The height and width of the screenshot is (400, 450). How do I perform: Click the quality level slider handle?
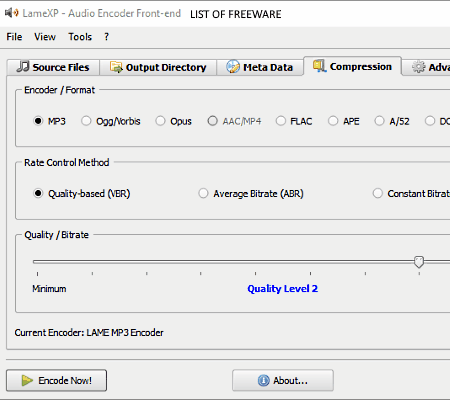point(419,262)
